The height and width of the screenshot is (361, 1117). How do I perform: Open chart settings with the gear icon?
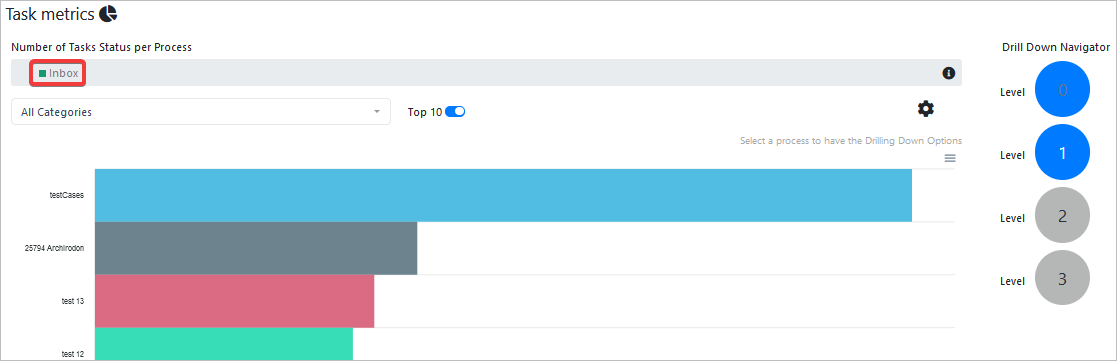click(x=925, y=109)
